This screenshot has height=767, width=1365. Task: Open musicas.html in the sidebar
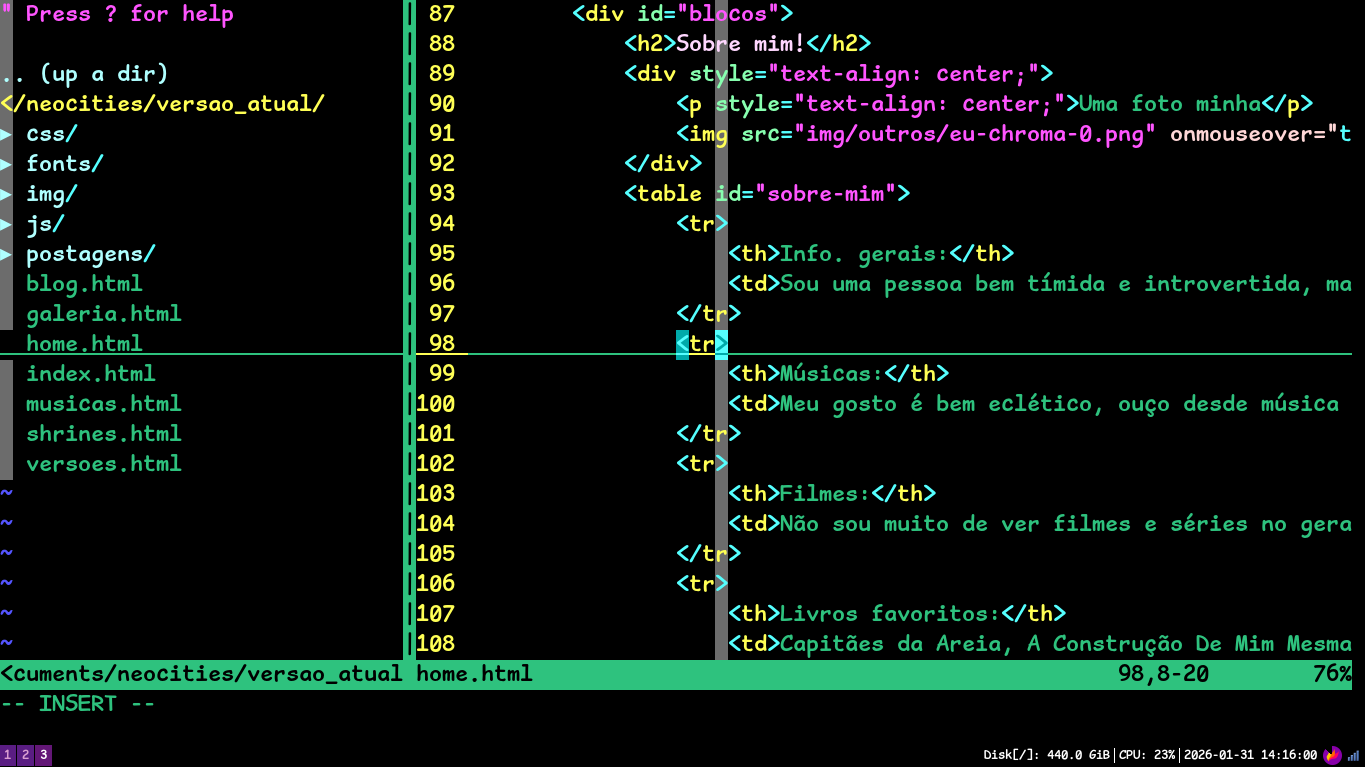[x=102, y=403]
